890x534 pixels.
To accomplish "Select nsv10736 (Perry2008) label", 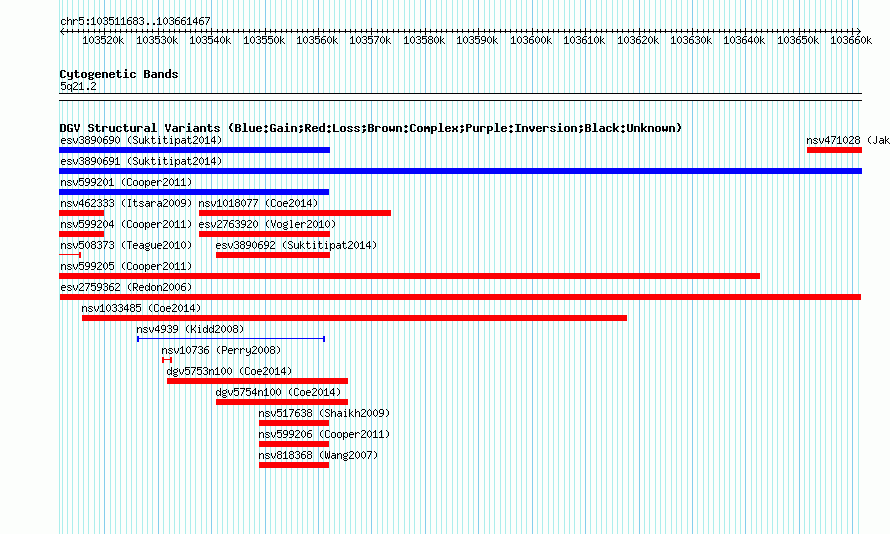I will tap(221, 350).
